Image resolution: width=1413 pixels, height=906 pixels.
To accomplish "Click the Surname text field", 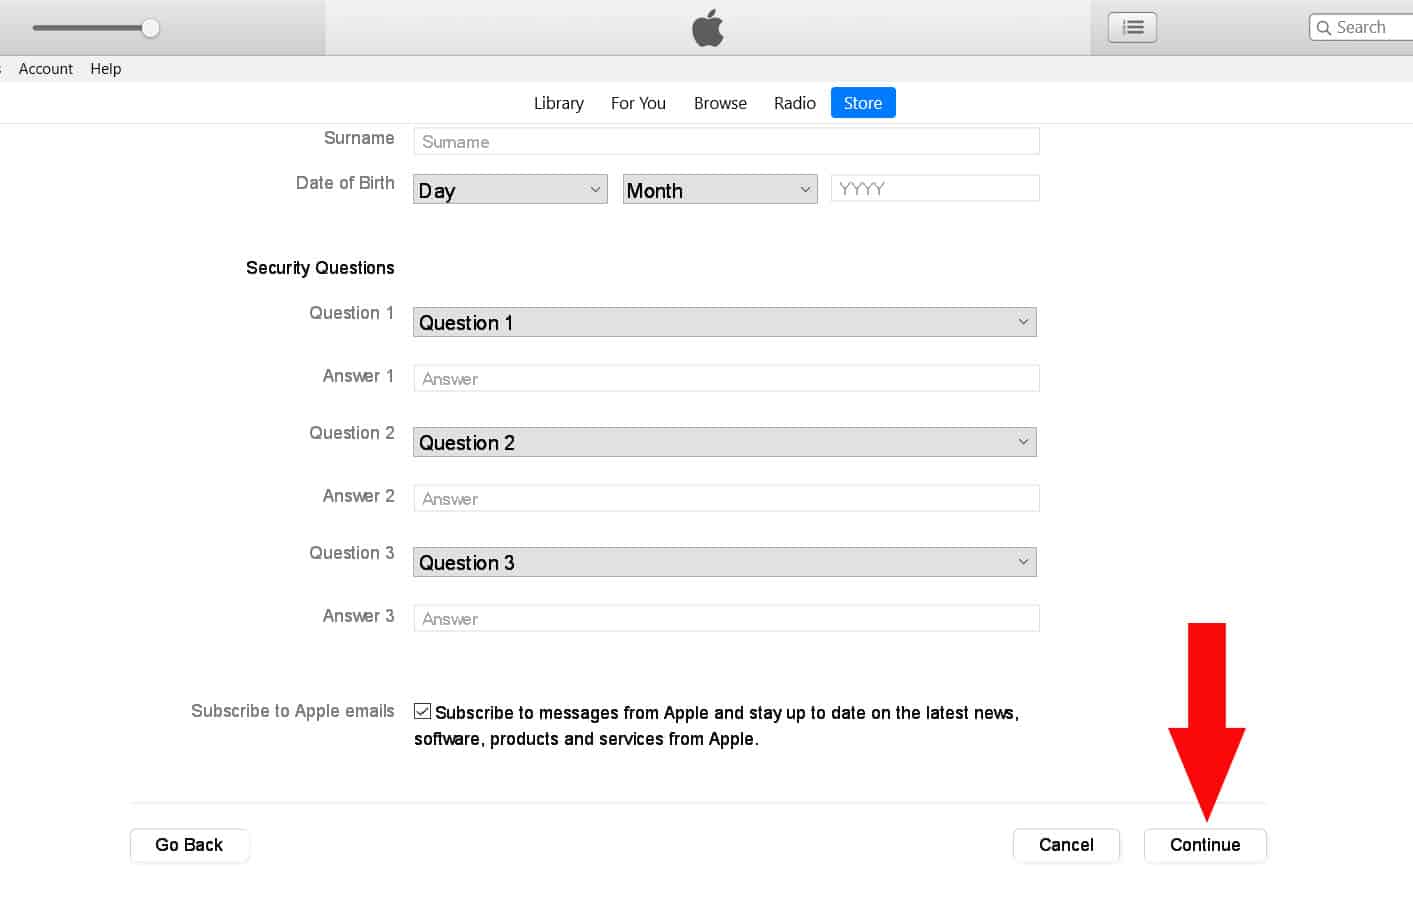I will (x=726, y=141).
